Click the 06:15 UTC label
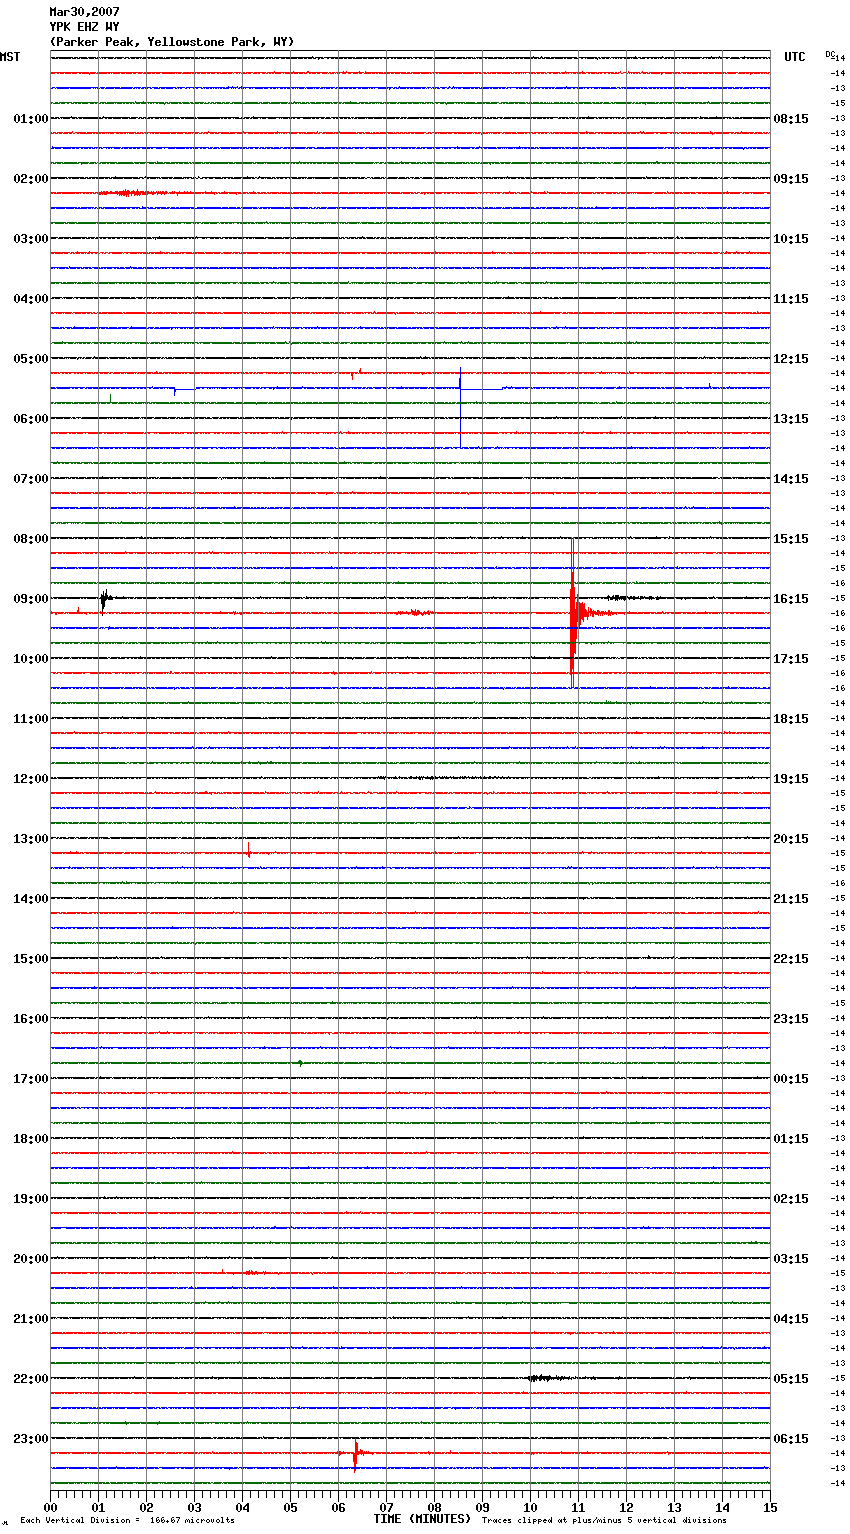The image size is (850, 1534). pyautogui.click(x=791, y=1439)
